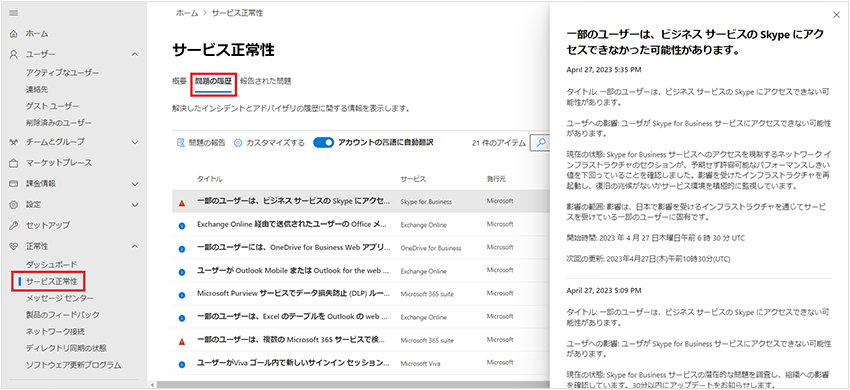Open the OneDrive for Business Web アプリ issue

click(294, 247)
